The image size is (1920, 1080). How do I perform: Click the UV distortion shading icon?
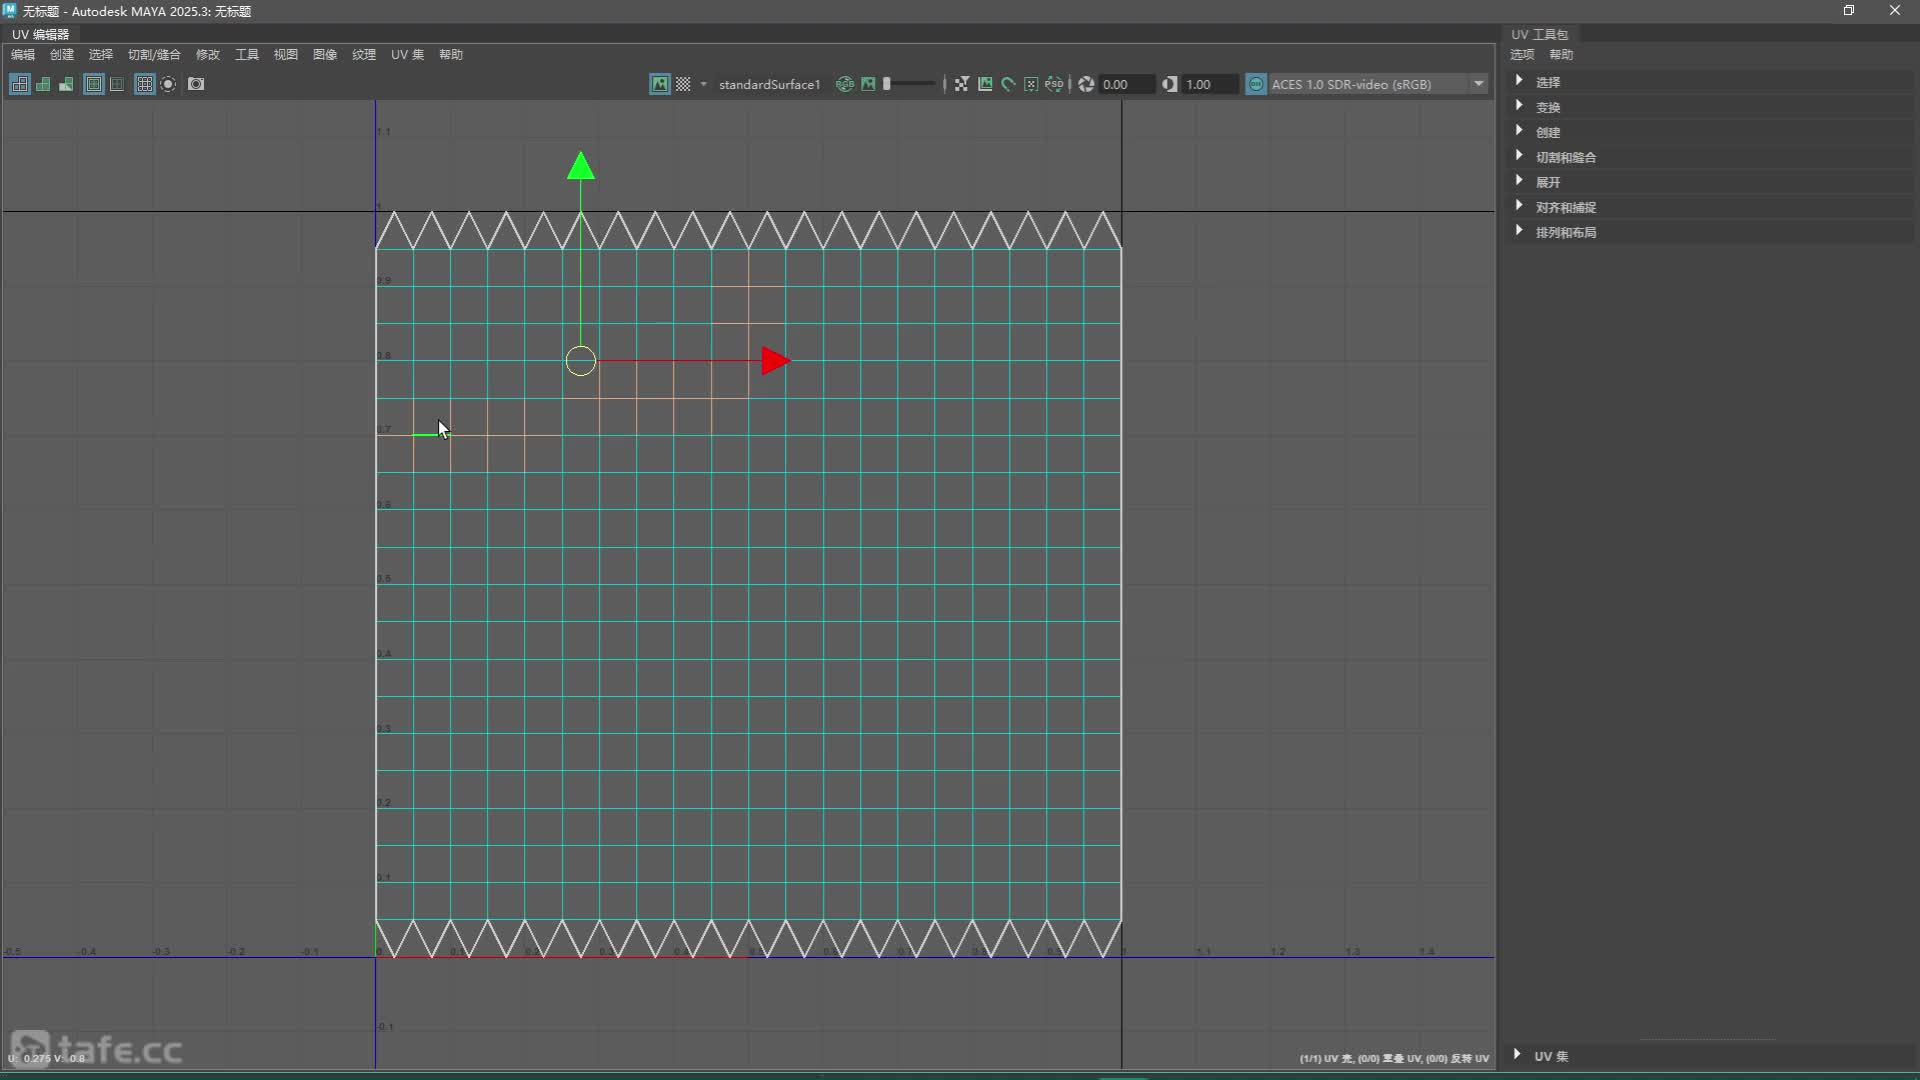[66, 84]
